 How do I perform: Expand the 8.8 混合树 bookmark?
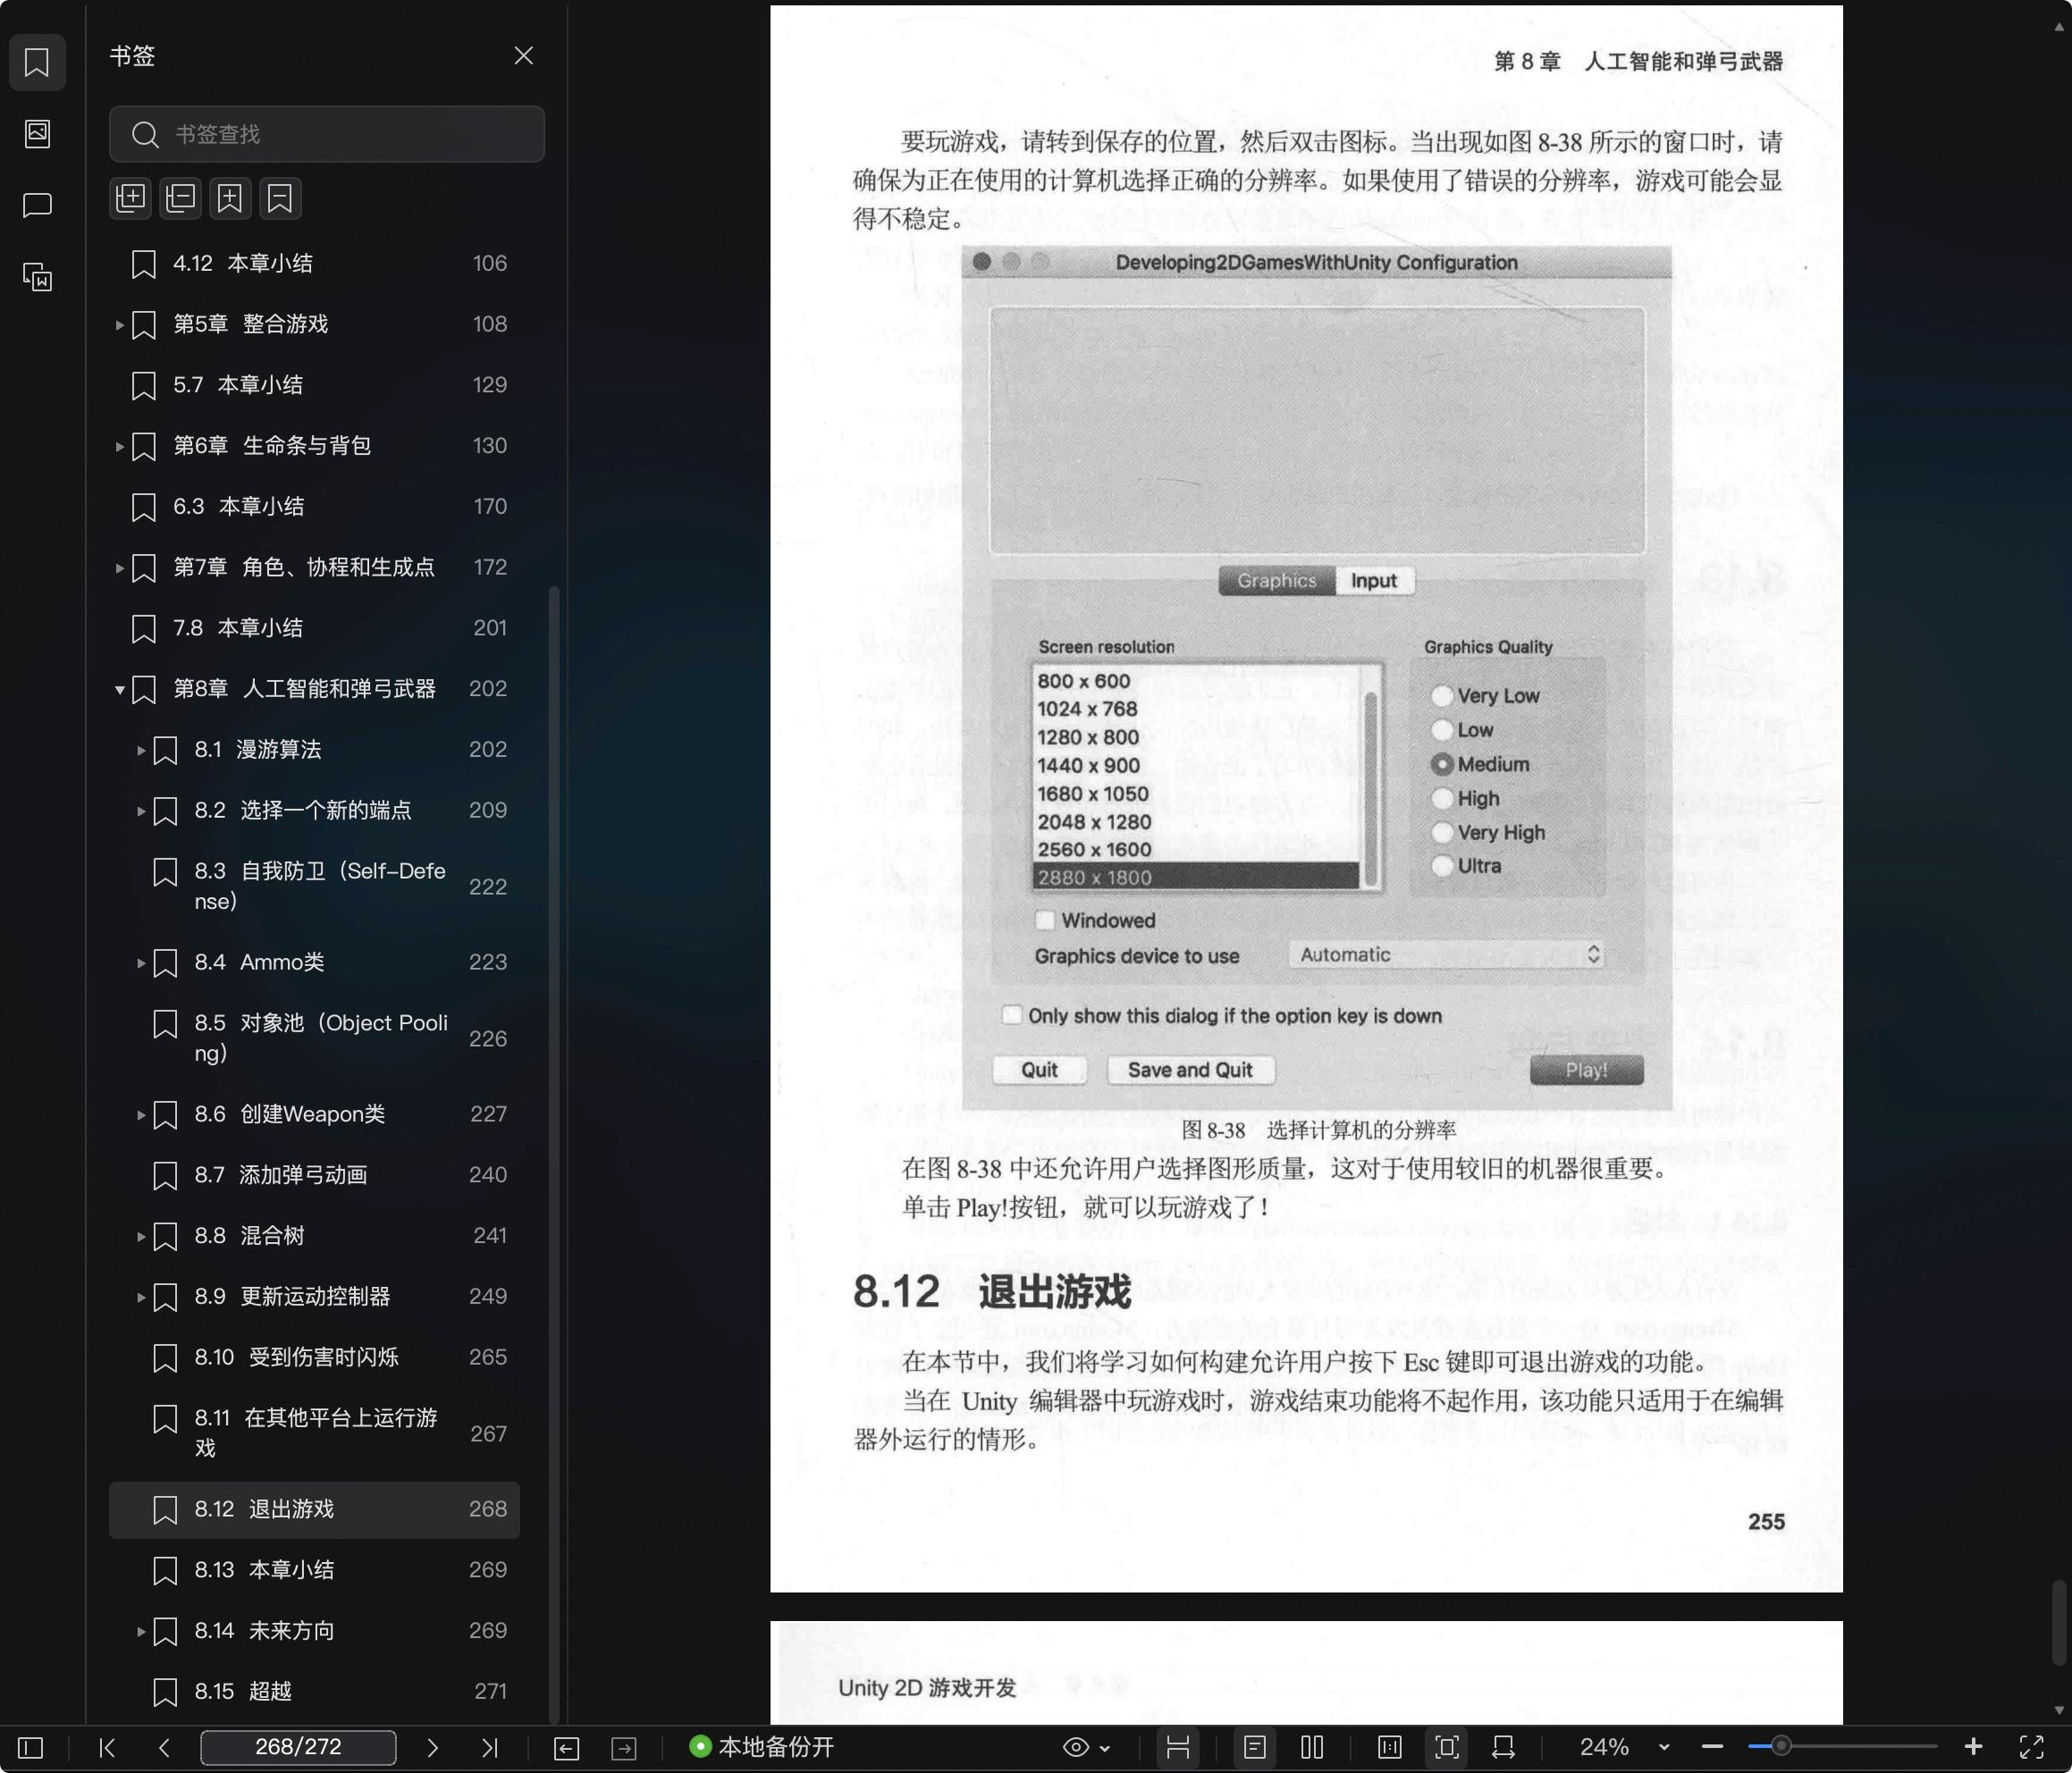[x=141, y=1236]
